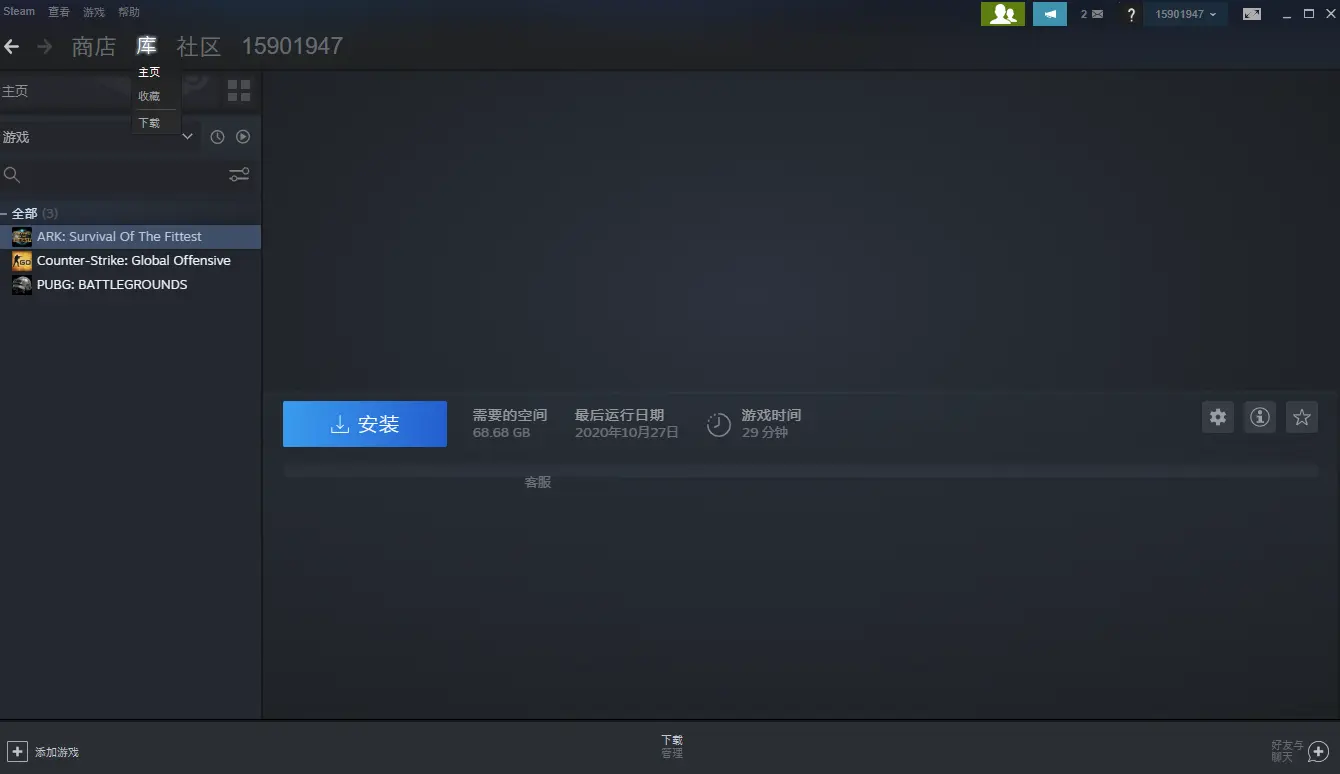
Task: Click 主页 in the left sidebar
Action: tap(15, 91)
